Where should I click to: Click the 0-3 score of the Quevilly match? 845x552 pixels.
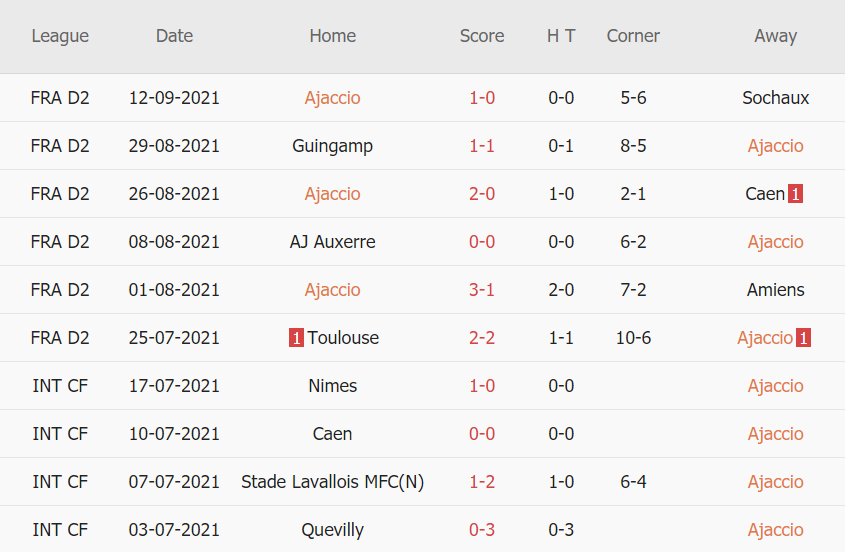pos(482,530)
